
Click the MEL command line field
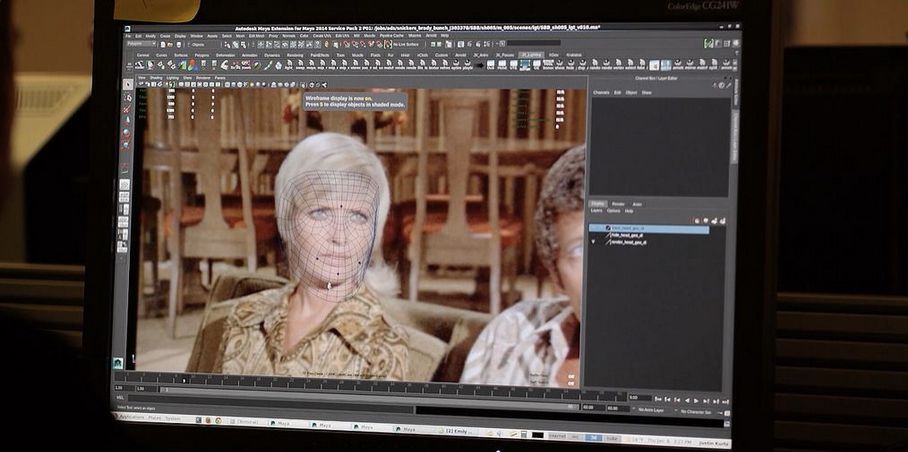[x=269, y=403]
